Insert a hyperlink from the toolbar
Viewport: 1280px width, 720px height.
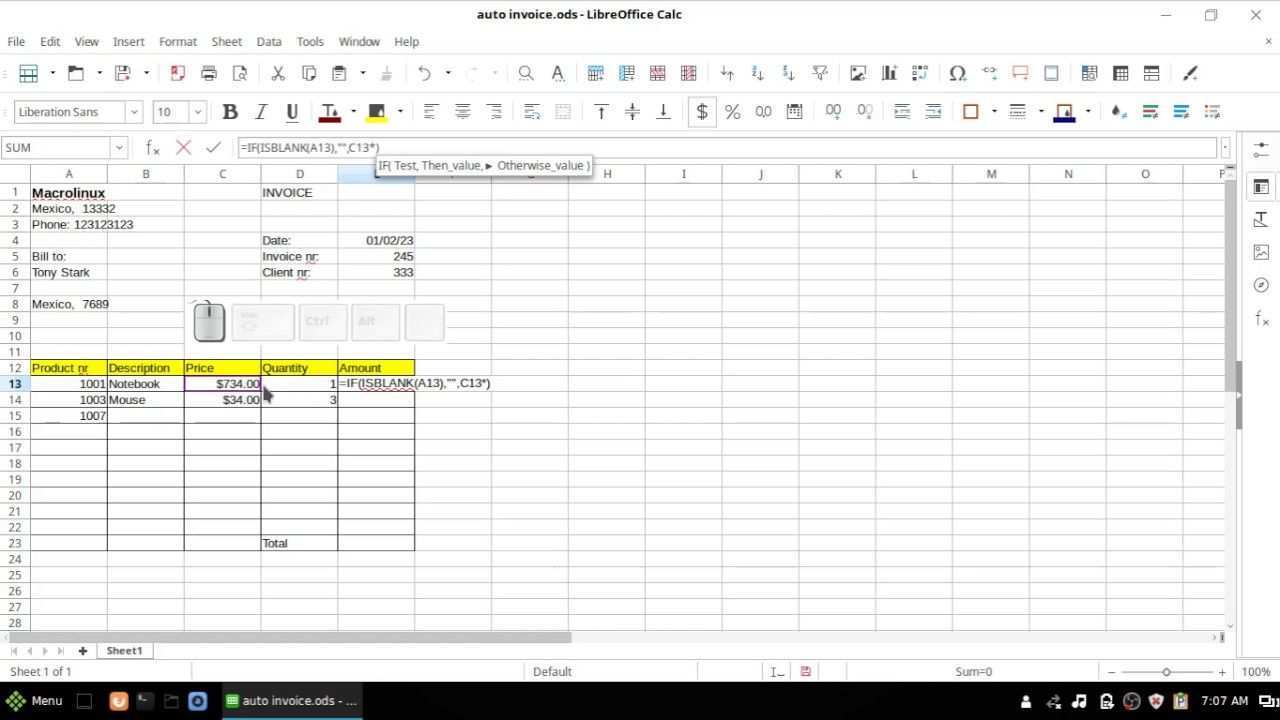click(x=989, y=73)
